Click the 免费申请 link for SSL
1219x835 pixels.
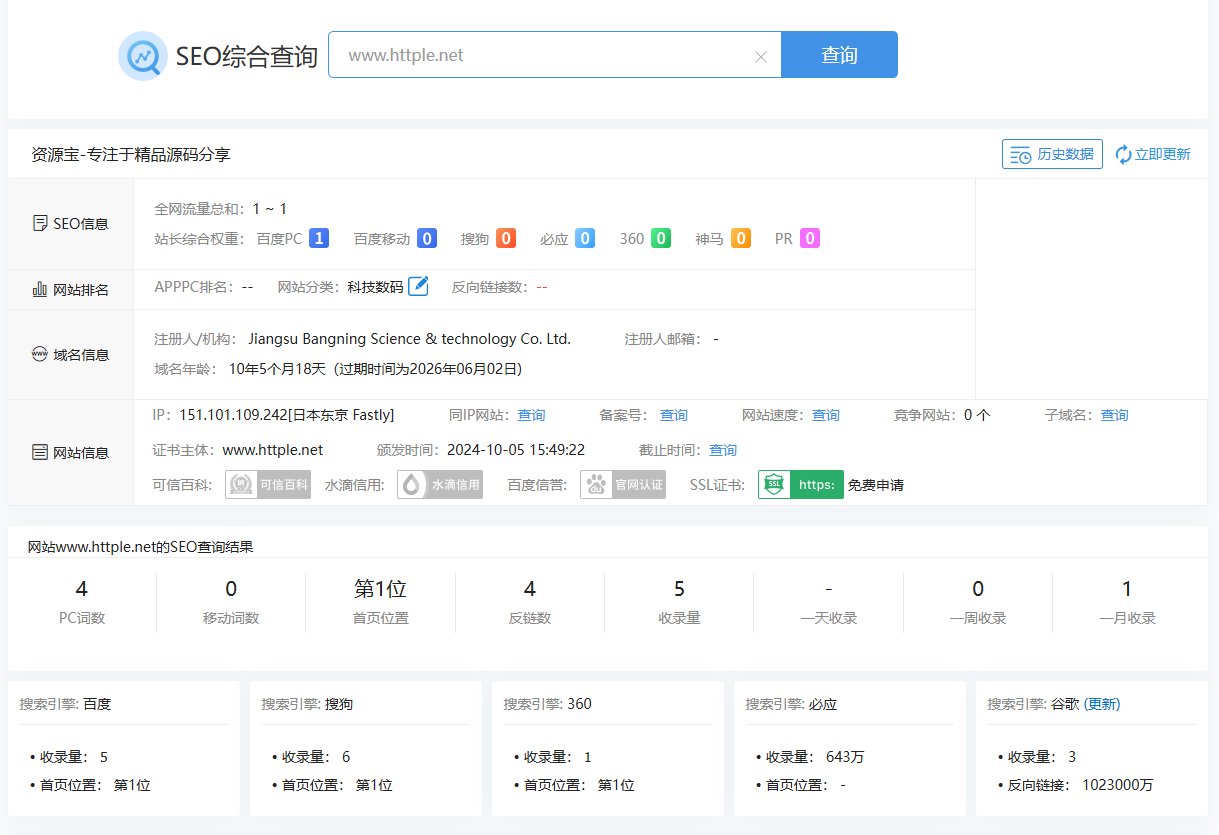click(x=876, y=484)
